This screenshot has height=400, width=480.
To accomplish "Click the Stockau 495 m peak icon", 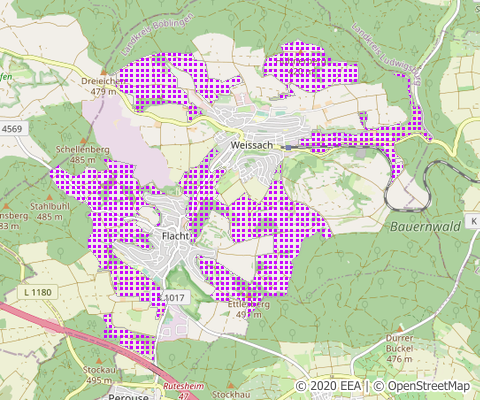I will coord(99,361).
